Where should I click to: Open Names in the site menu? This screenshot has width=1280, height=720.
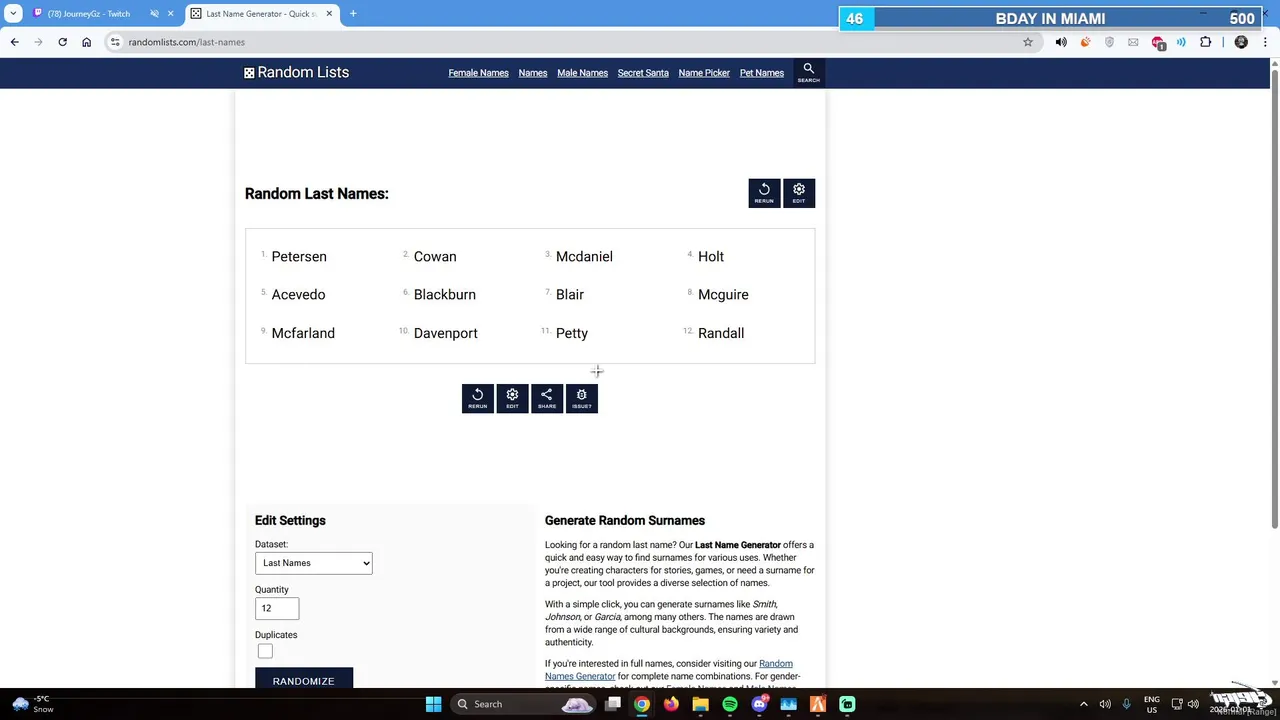tap(533, 73)
